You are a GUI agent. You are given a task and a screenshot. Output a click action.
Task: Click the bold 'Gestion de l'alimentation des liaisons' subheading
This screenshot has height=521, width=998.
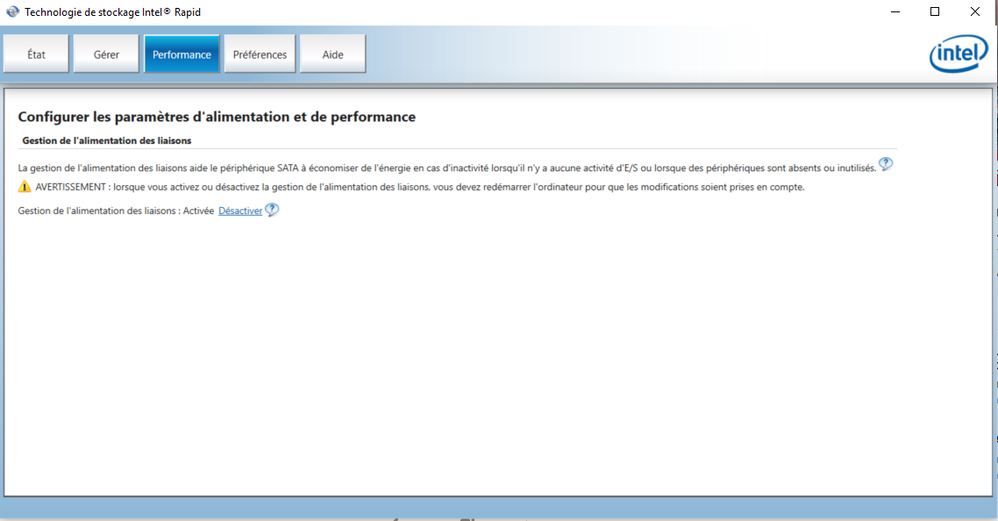click(107, 141)
